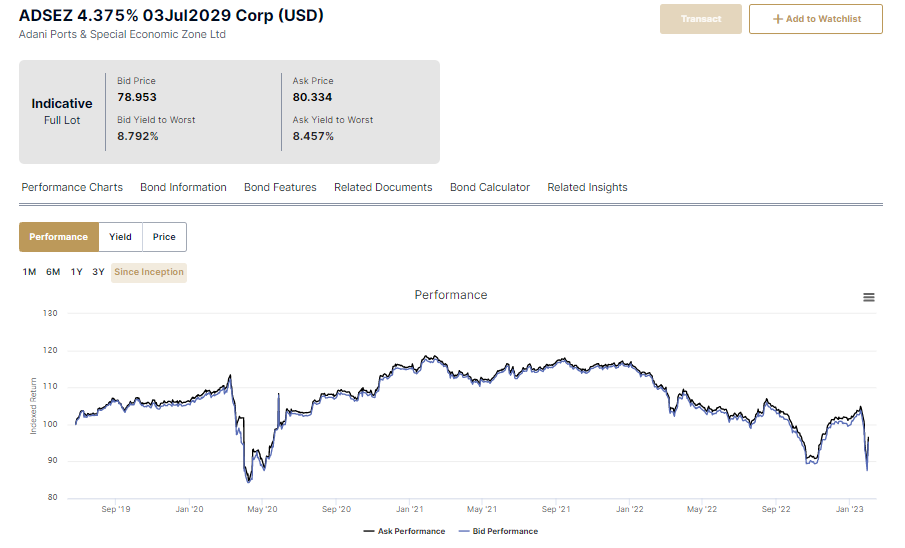Open the Bond Information tab
This screenshot has height=548, width=905.
pos(183,187)
